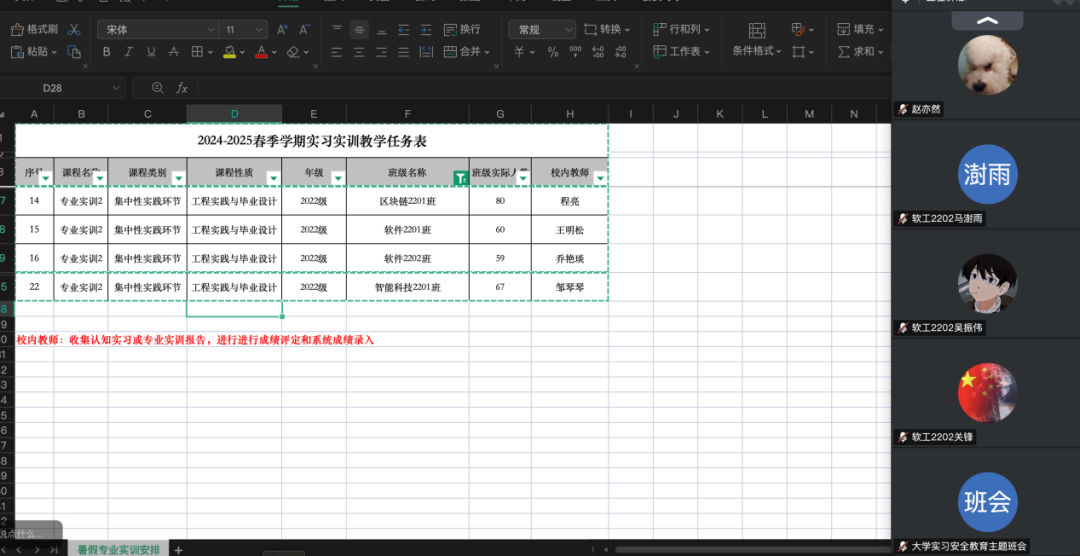Click participant 软工2202关锋's avatar
The height and width of the screenshot is (556, 1080).
click(987, 393)
